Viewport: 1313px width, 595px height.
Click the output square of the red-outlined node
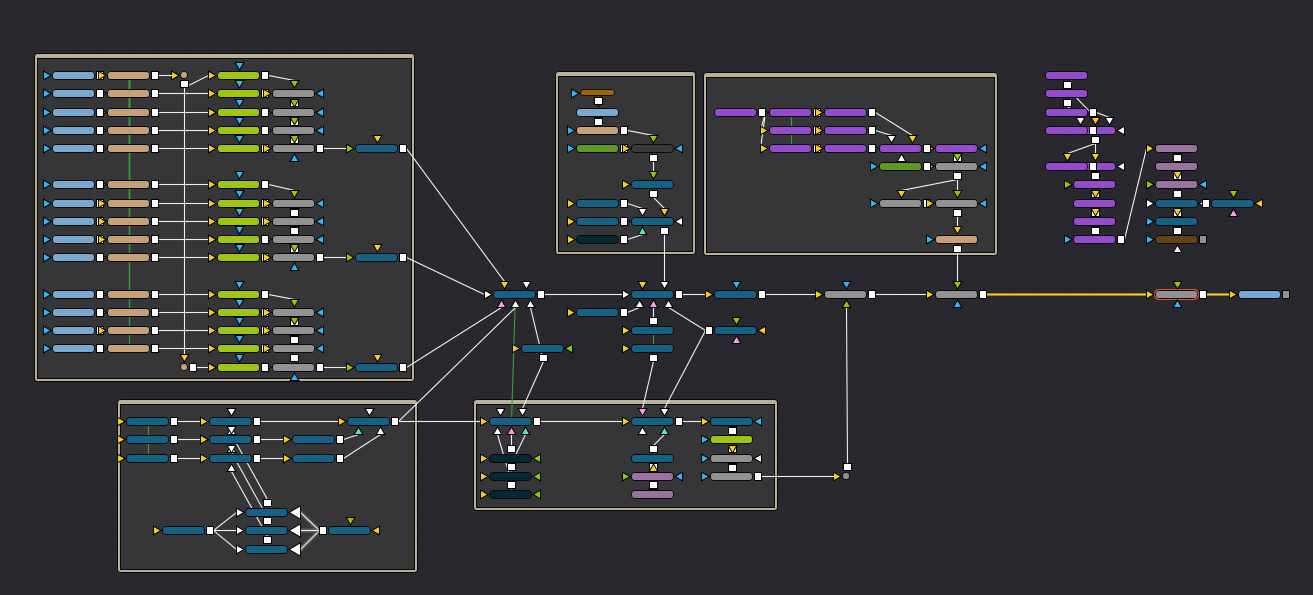pyautogui.click(x=1203, y=295)
